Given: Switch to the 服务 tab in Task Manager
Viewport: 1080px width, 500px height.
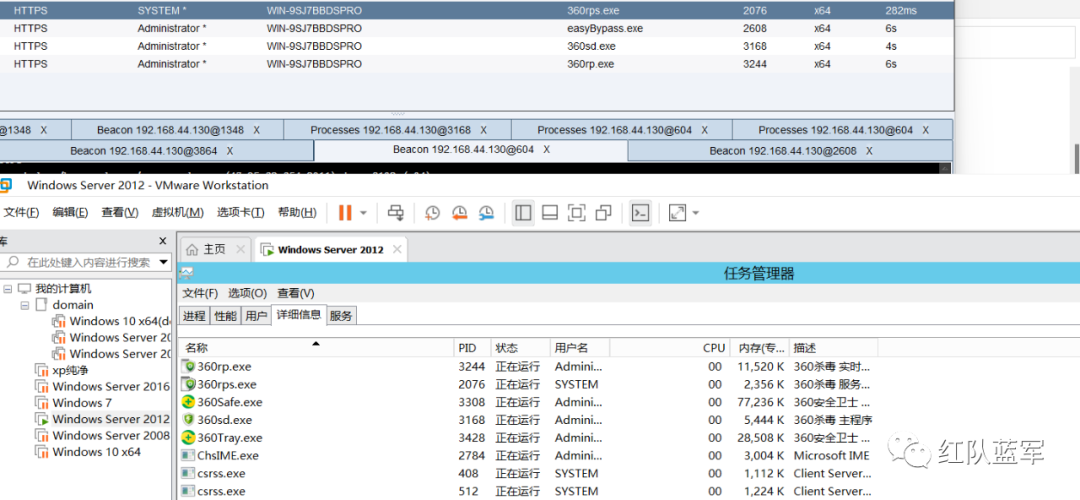Looking at the screenshot, I should point(342,316).
